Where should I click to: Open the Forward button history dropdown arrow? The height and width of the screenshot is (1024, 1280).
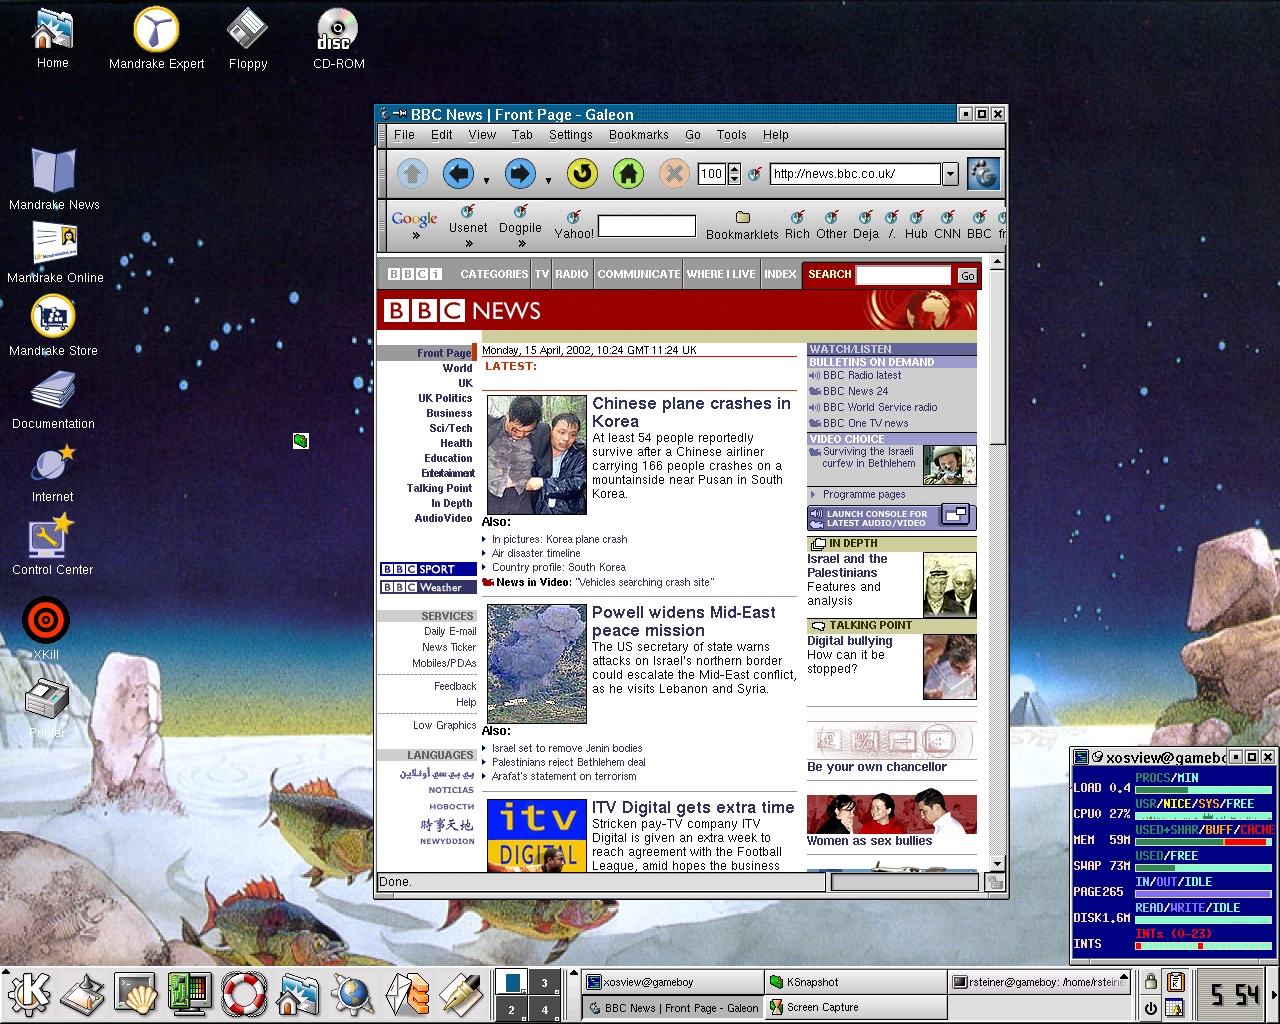[548, 181]
